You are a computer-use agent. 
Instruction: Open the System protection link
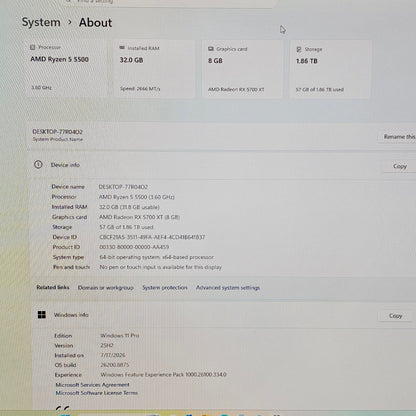[165, 287]
